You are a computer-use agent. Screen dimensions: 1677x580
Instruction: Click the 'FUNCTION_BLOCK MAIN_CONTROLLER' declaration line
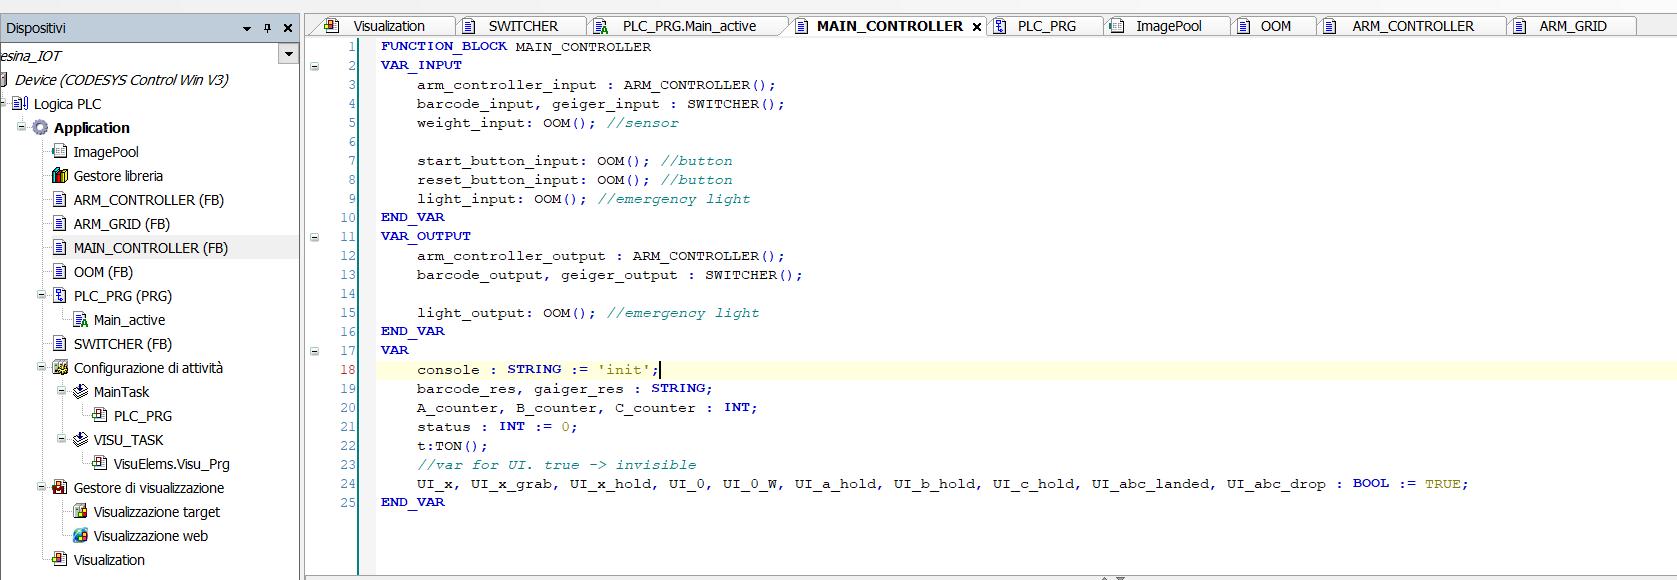tap(515, 46)
